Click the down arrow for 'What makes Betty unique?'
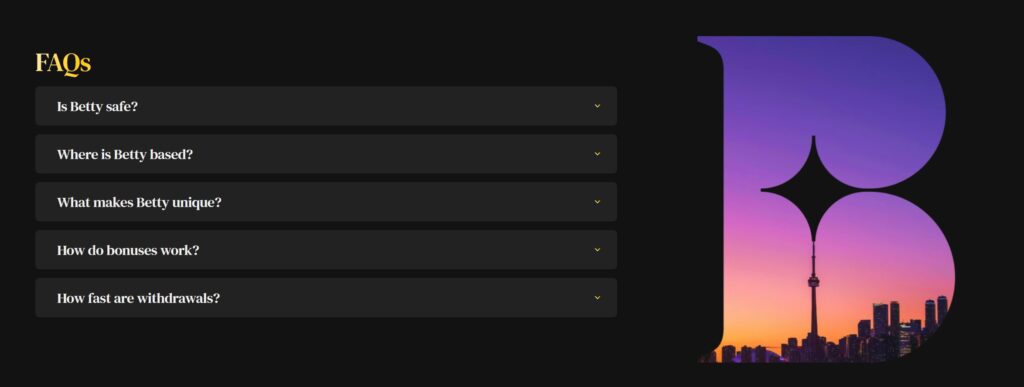 pos(597,202)
